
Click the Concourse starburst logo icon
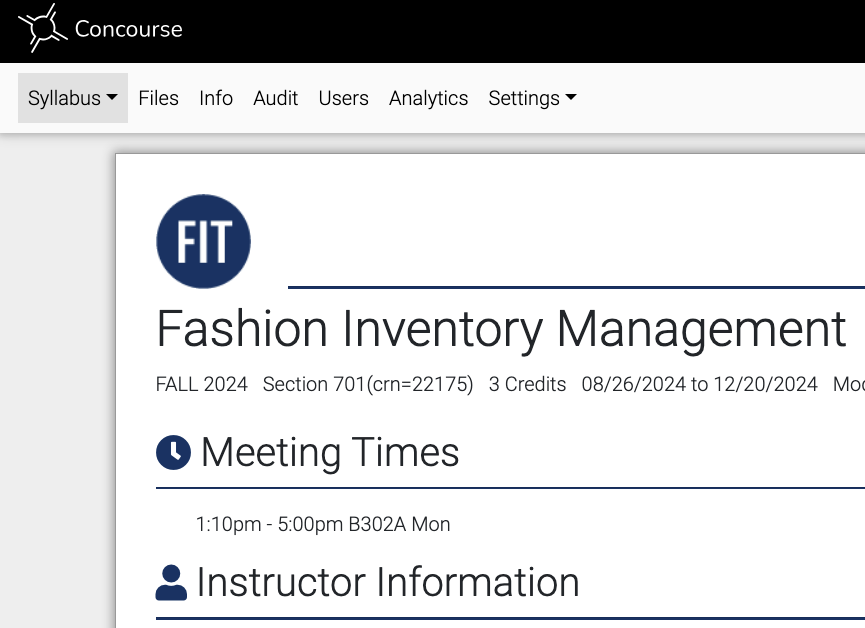(x=41, y=28)
